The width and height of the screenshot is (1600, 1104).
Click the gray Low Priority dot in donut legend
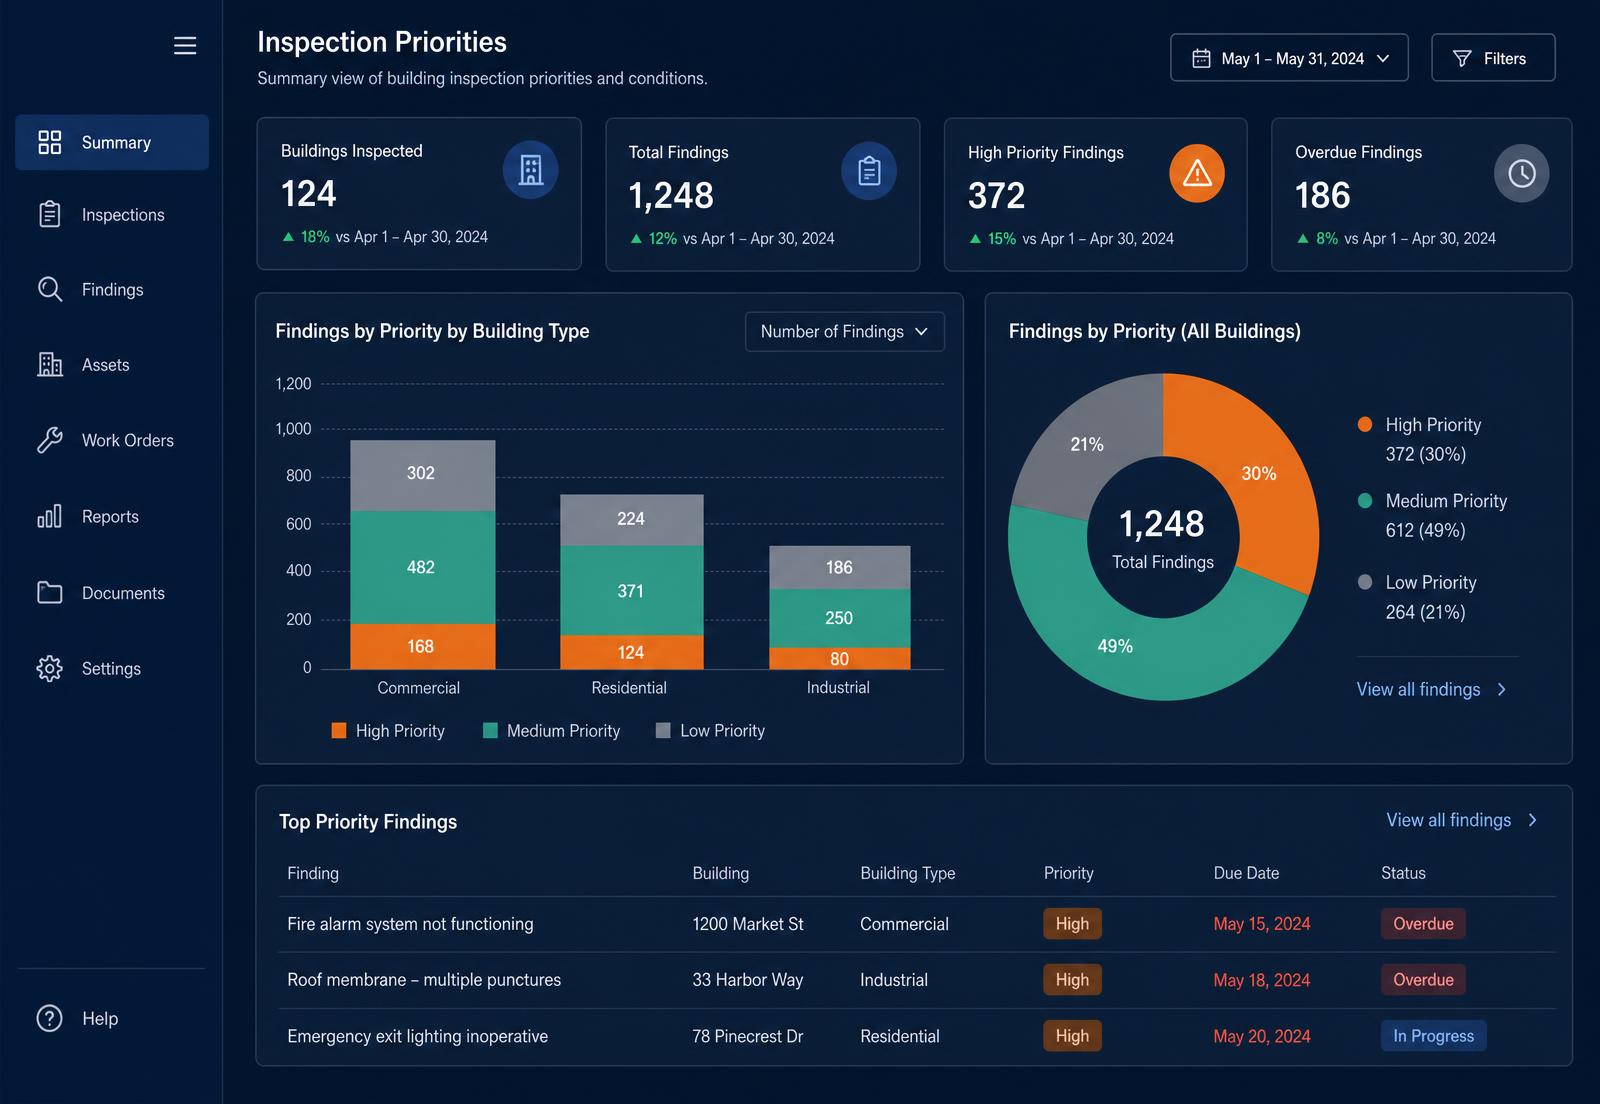point(1365,582)
